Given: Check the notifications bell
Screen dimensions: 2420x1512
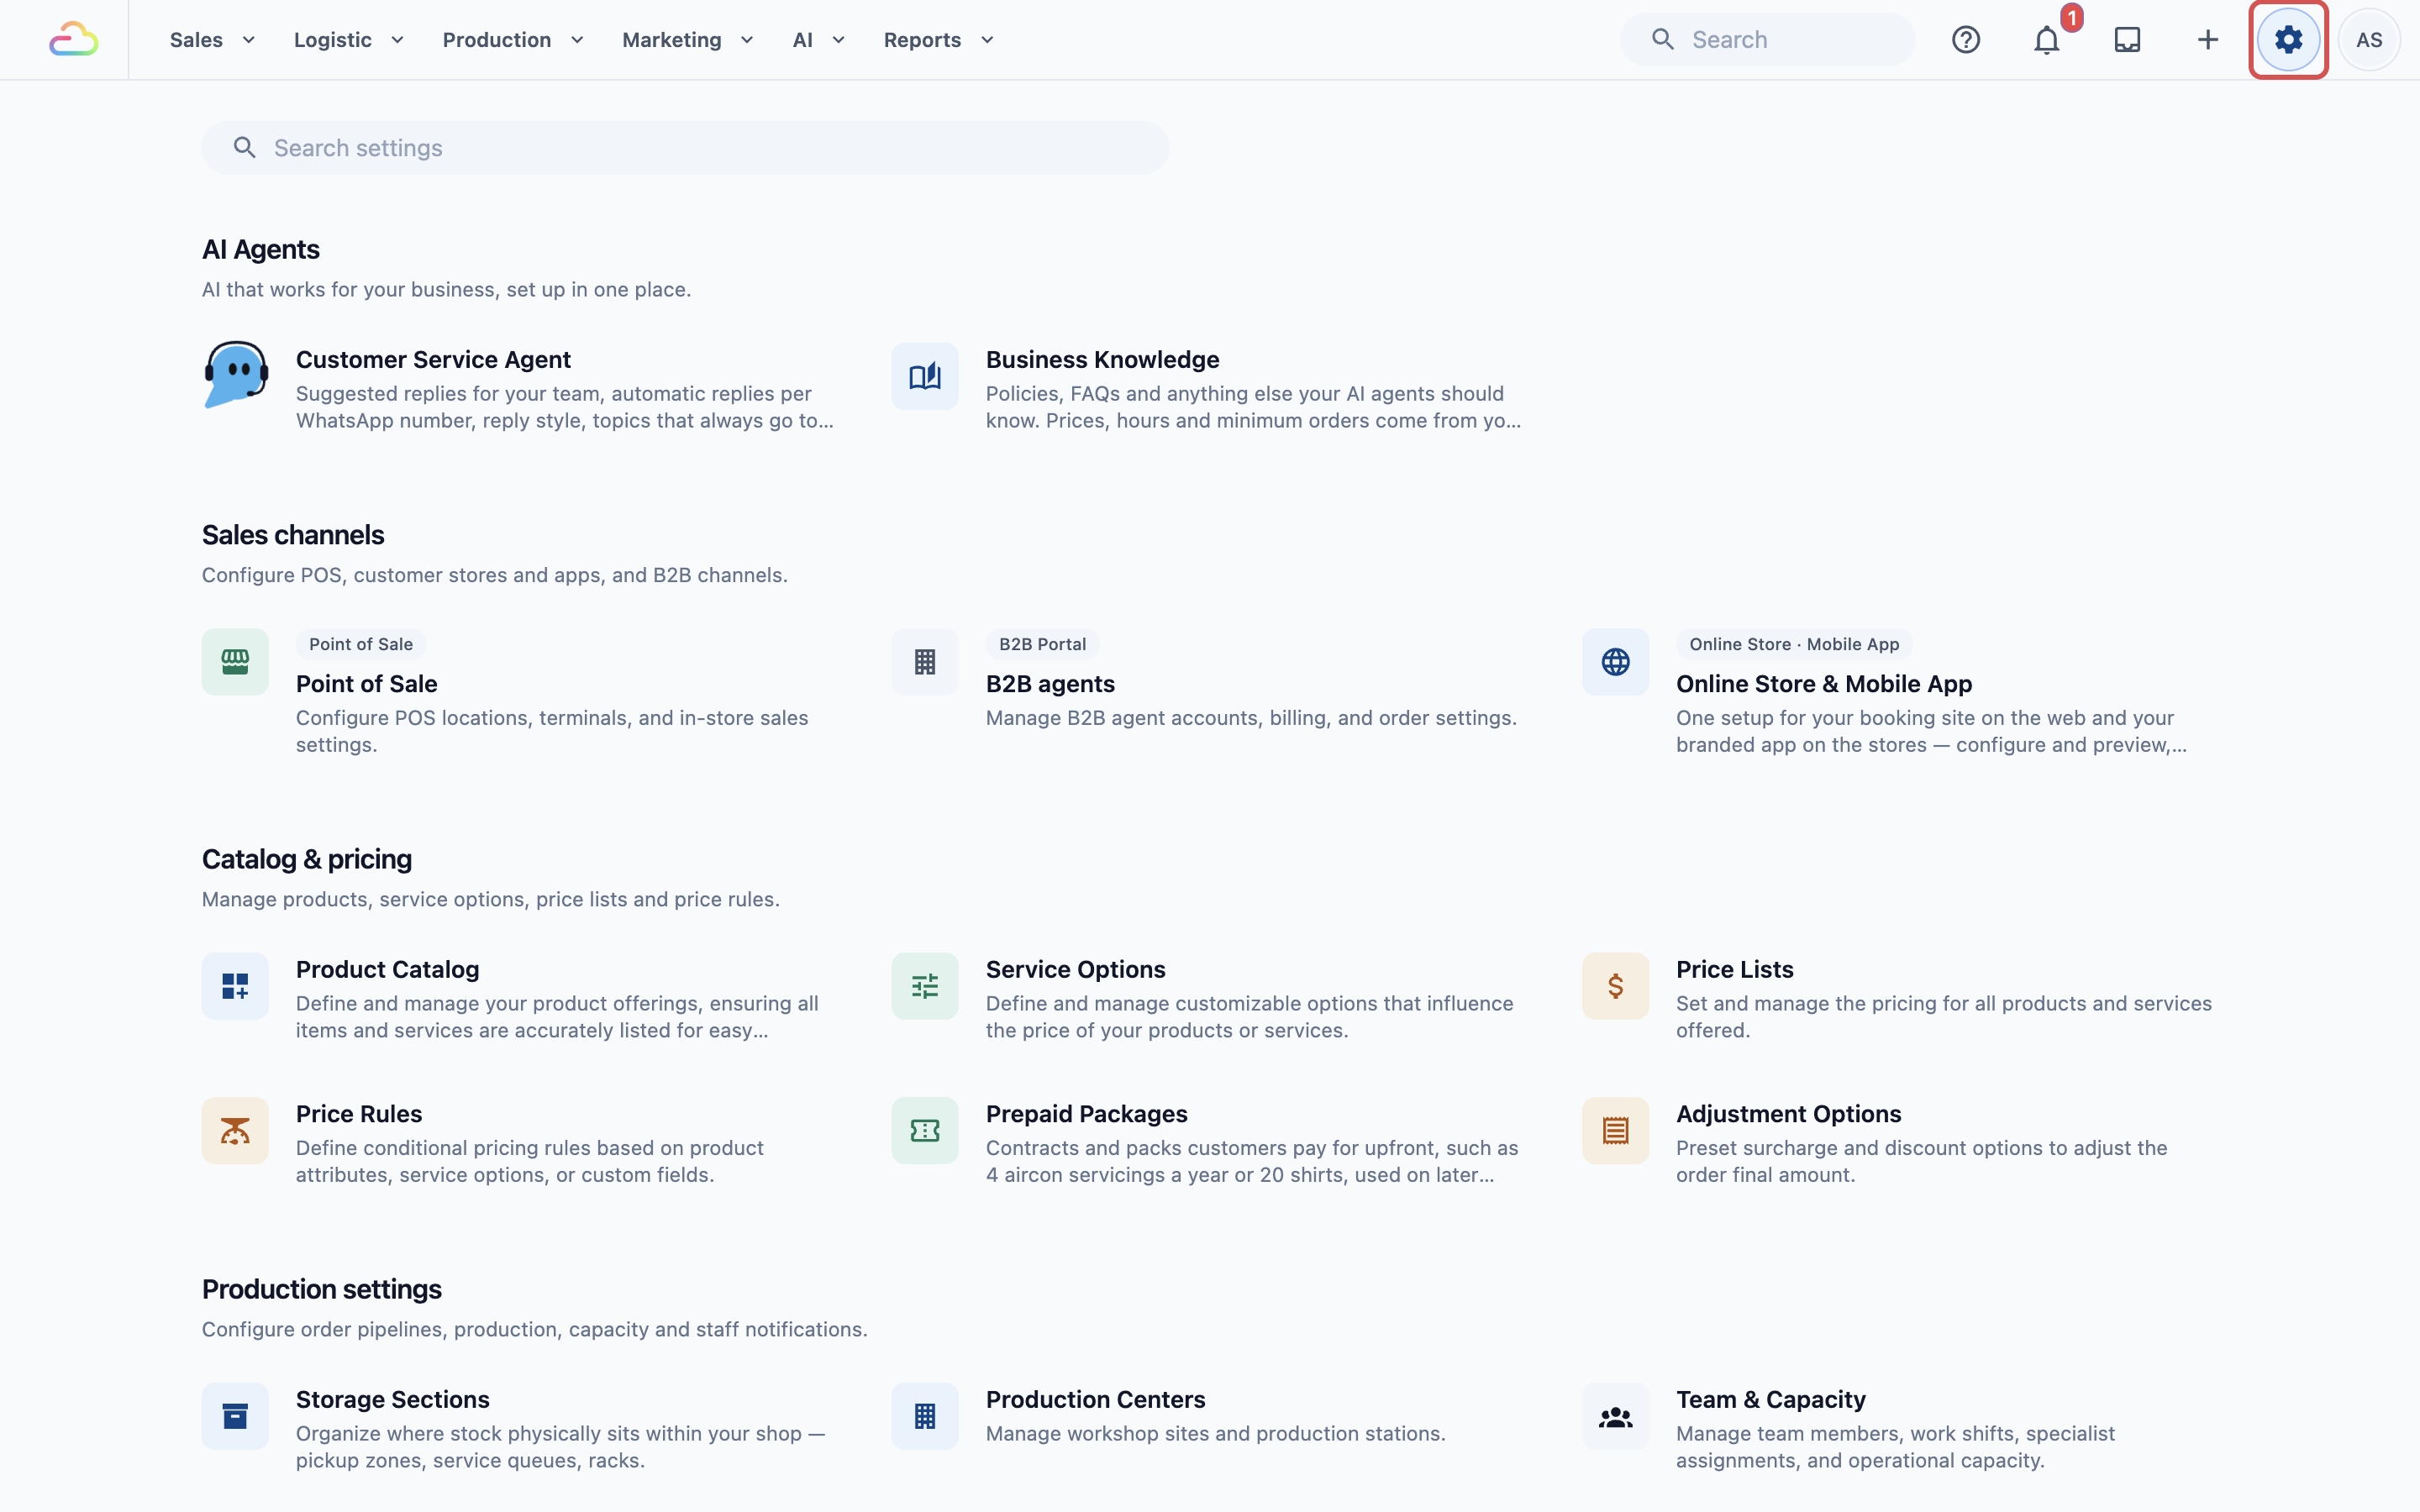Looking at the screenshot, I should point(2047,40).
